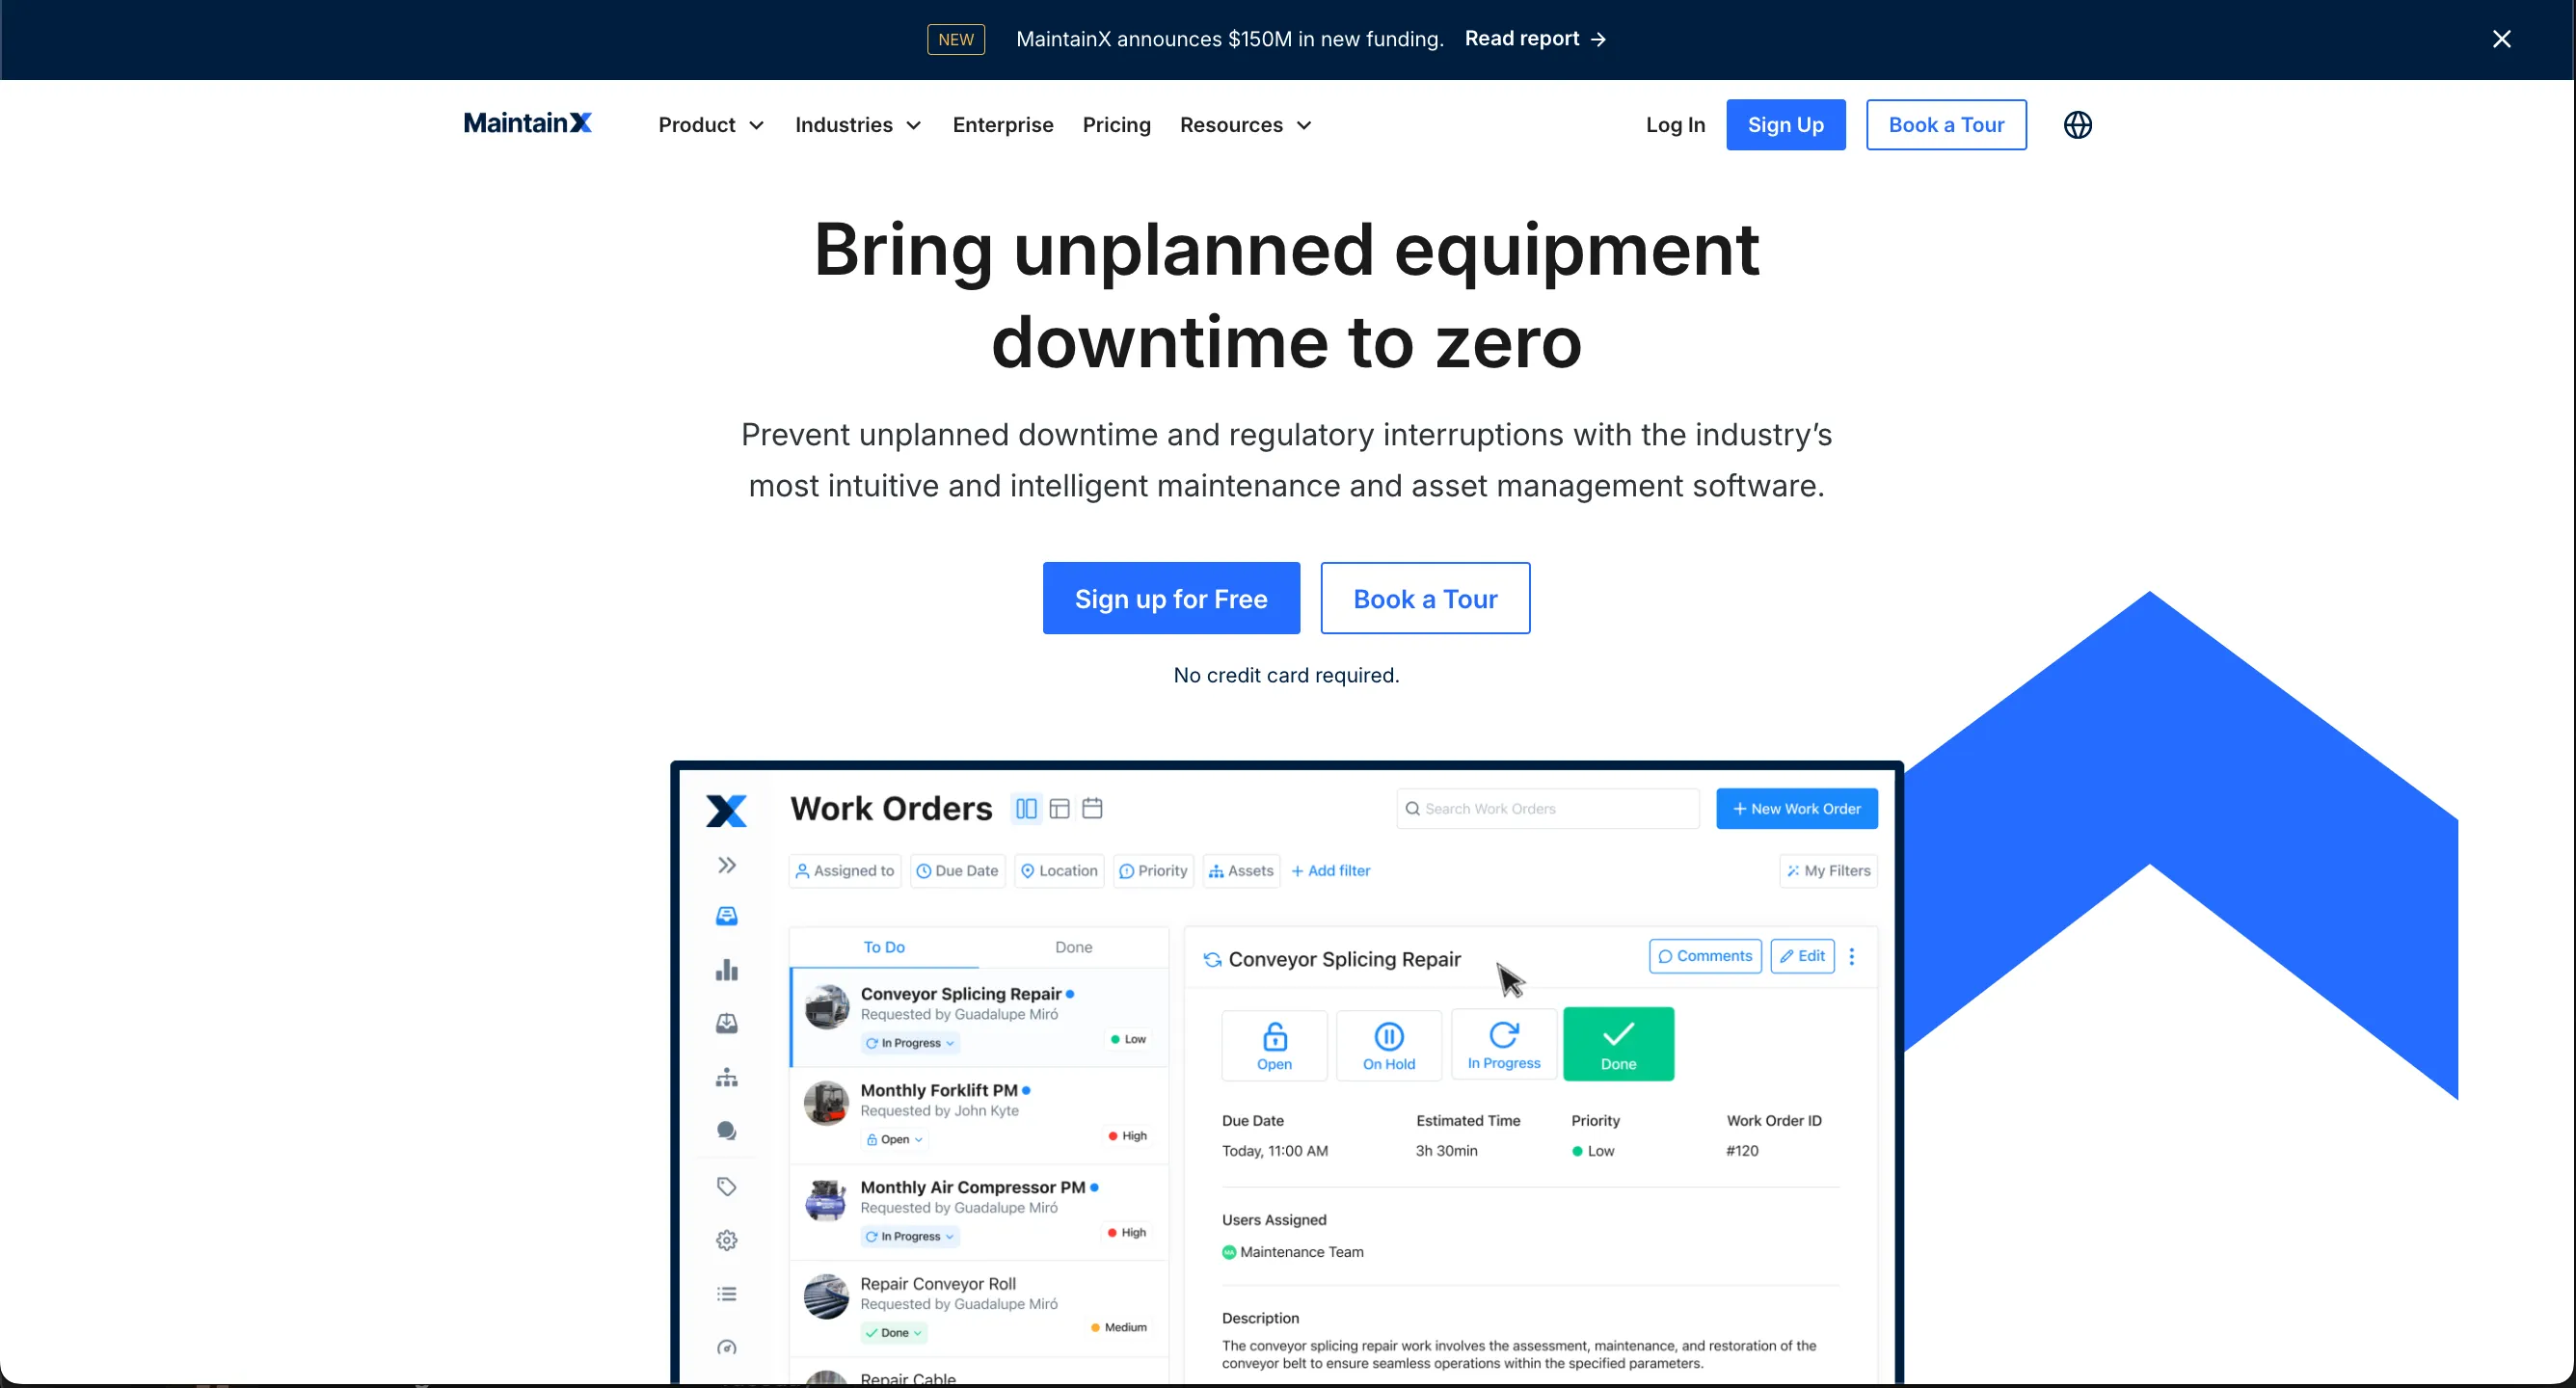Open the Resources dropdown menu
This screenshot has width=2576, height=1388.
tap(1245, 125)
